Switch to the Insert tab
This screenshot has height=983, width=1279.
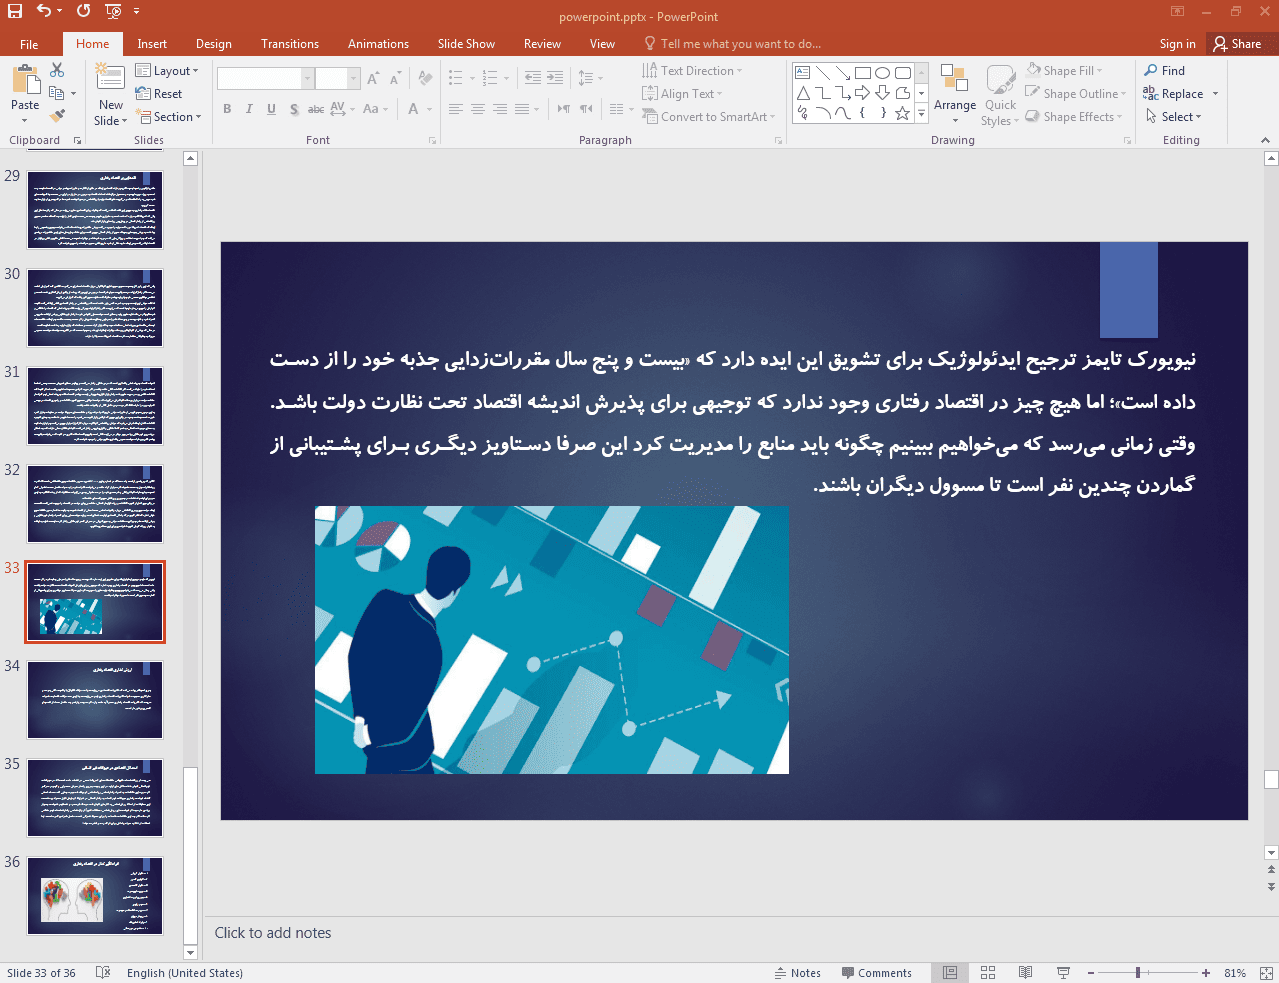(x=152, y=44)
